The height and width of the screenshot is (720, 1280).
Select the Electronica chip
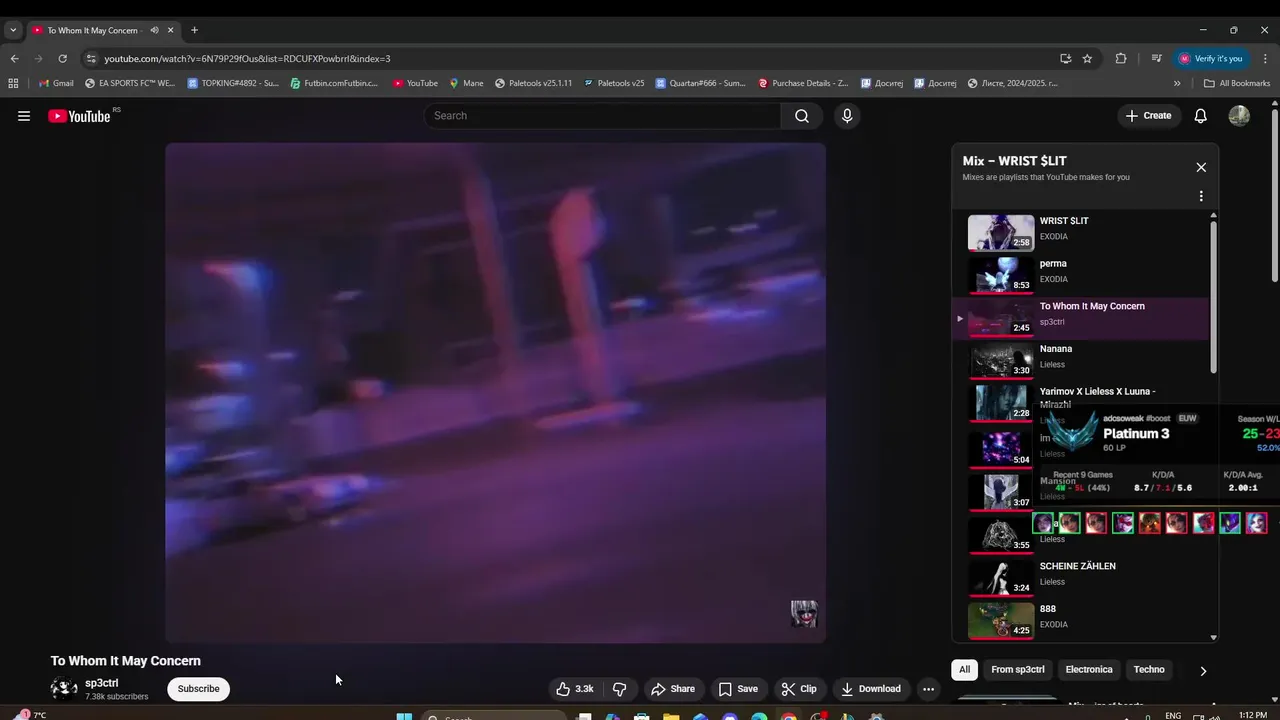[1089, 670]
